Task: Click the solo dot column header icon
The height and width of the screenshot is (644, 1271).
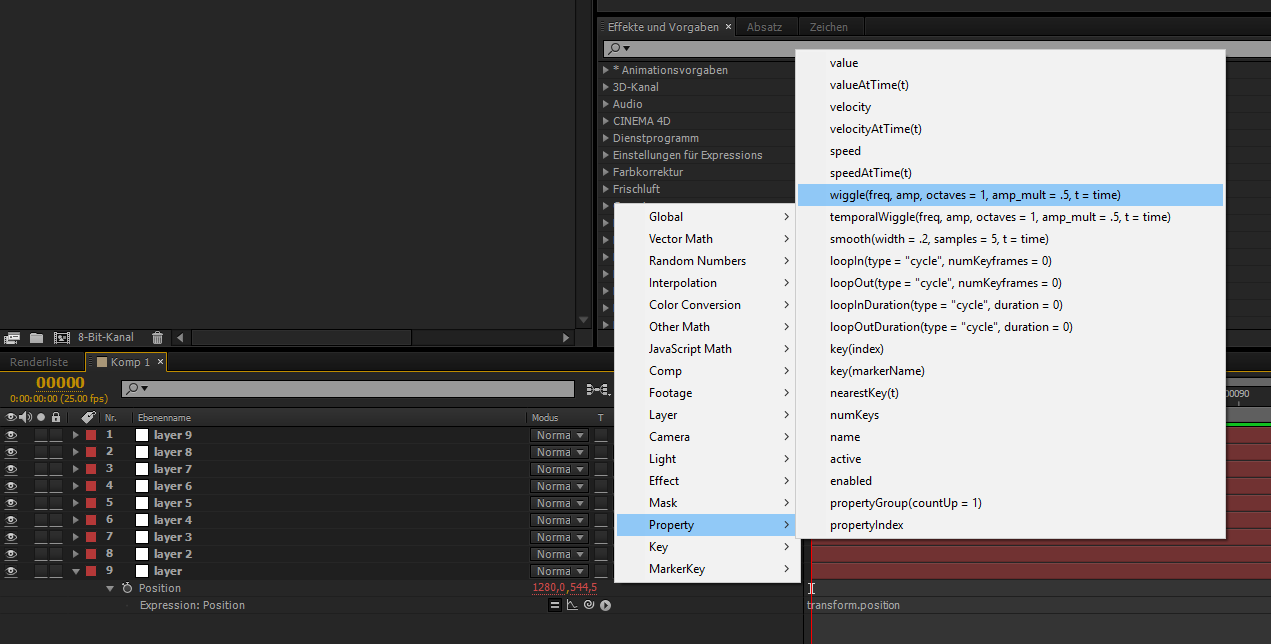Action: tap(41, 417)
